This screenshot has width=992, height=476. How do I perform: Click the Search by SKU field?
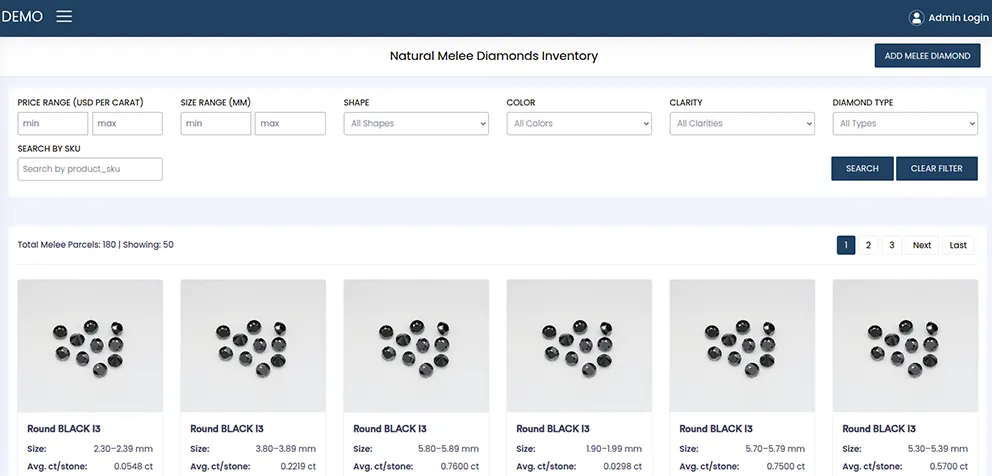coord(90,169)
